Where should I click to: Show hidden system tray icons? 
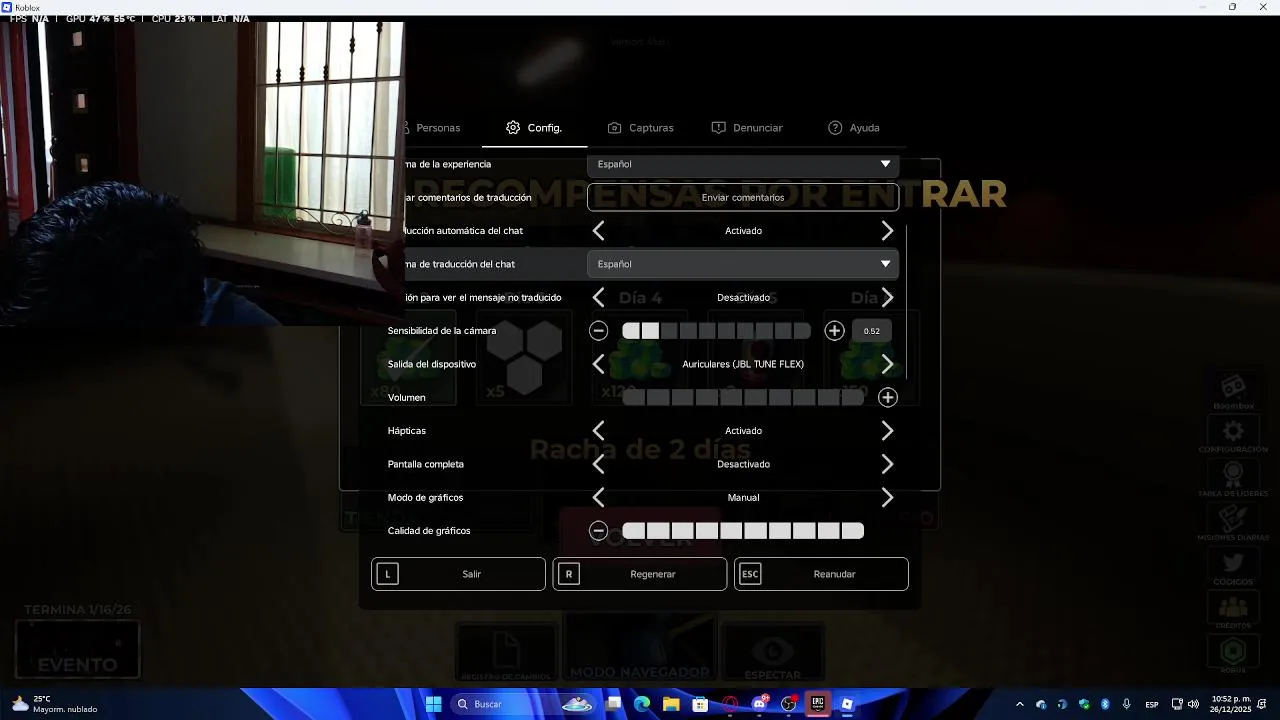click(1019, 704)
